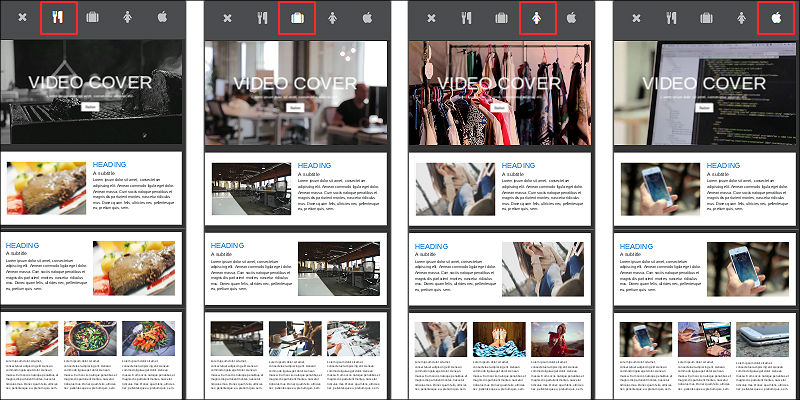Select the apple icon in the office-themed panel
Viewport: 800px width, 400px height.
click(x=367, y=18)
